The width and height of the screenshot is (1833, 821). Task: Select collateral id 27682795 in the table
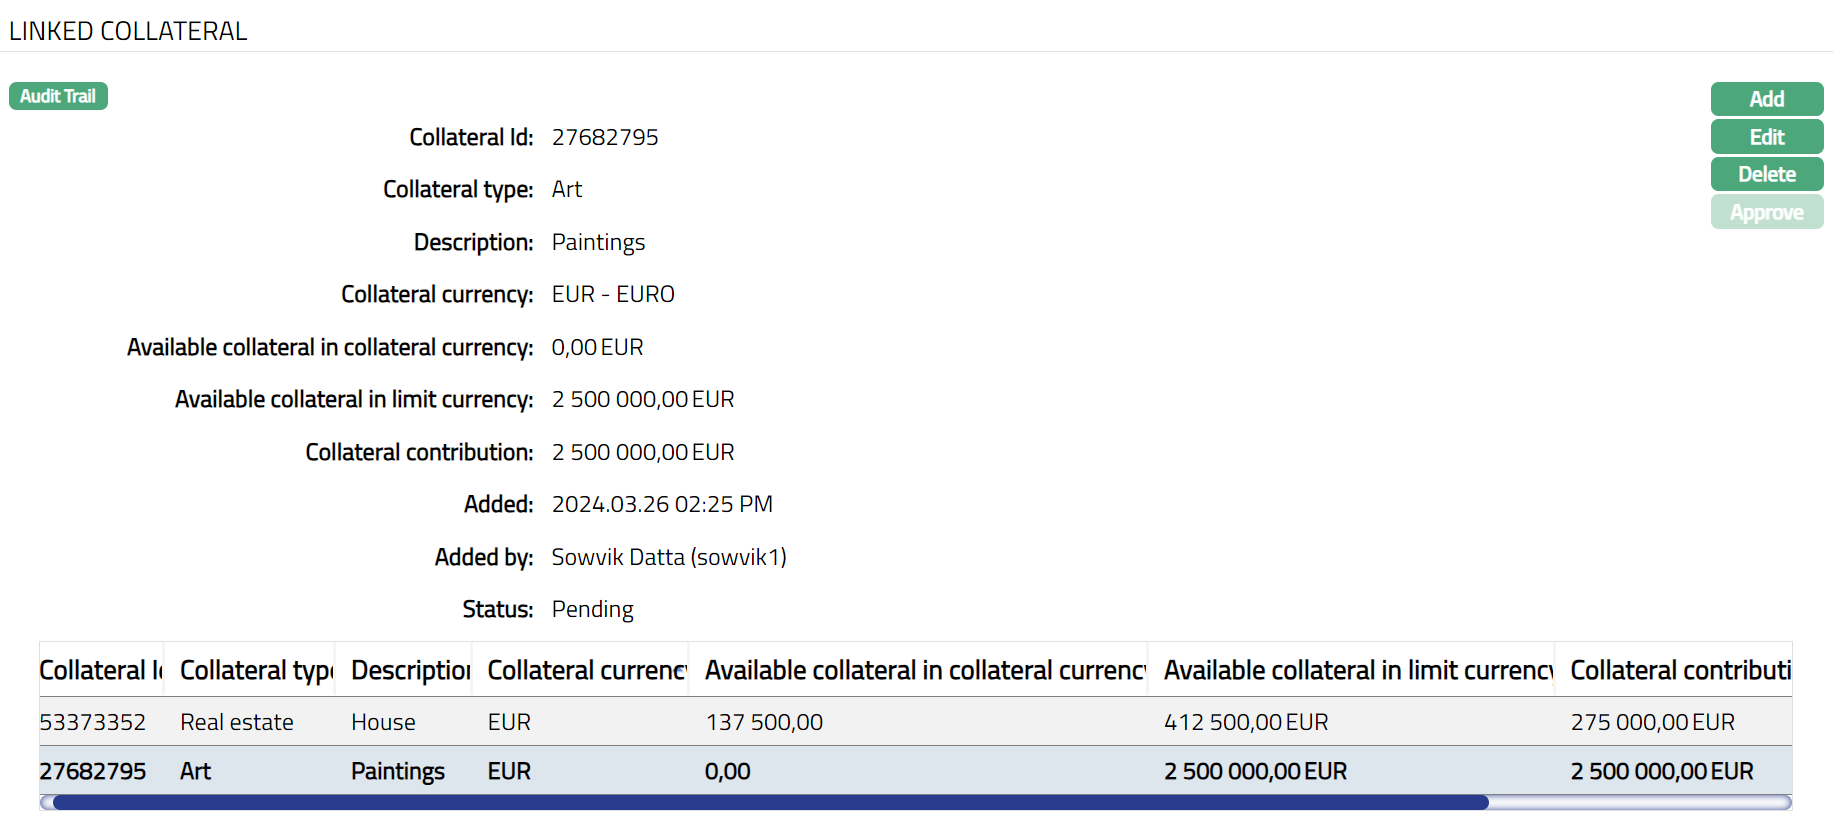pos(93,771)
